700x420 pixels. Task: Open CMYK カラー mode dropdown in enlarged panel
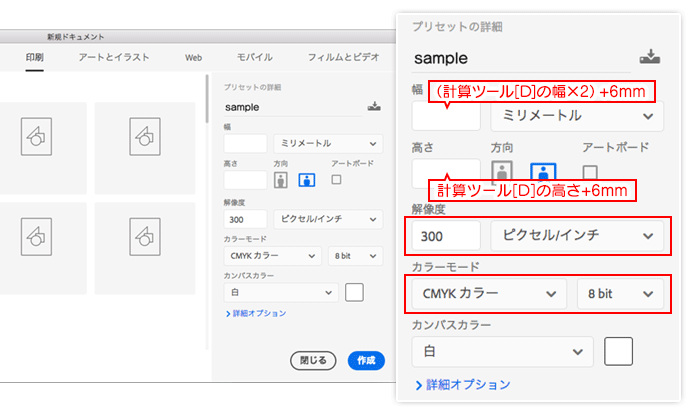[x=487, y=294]
